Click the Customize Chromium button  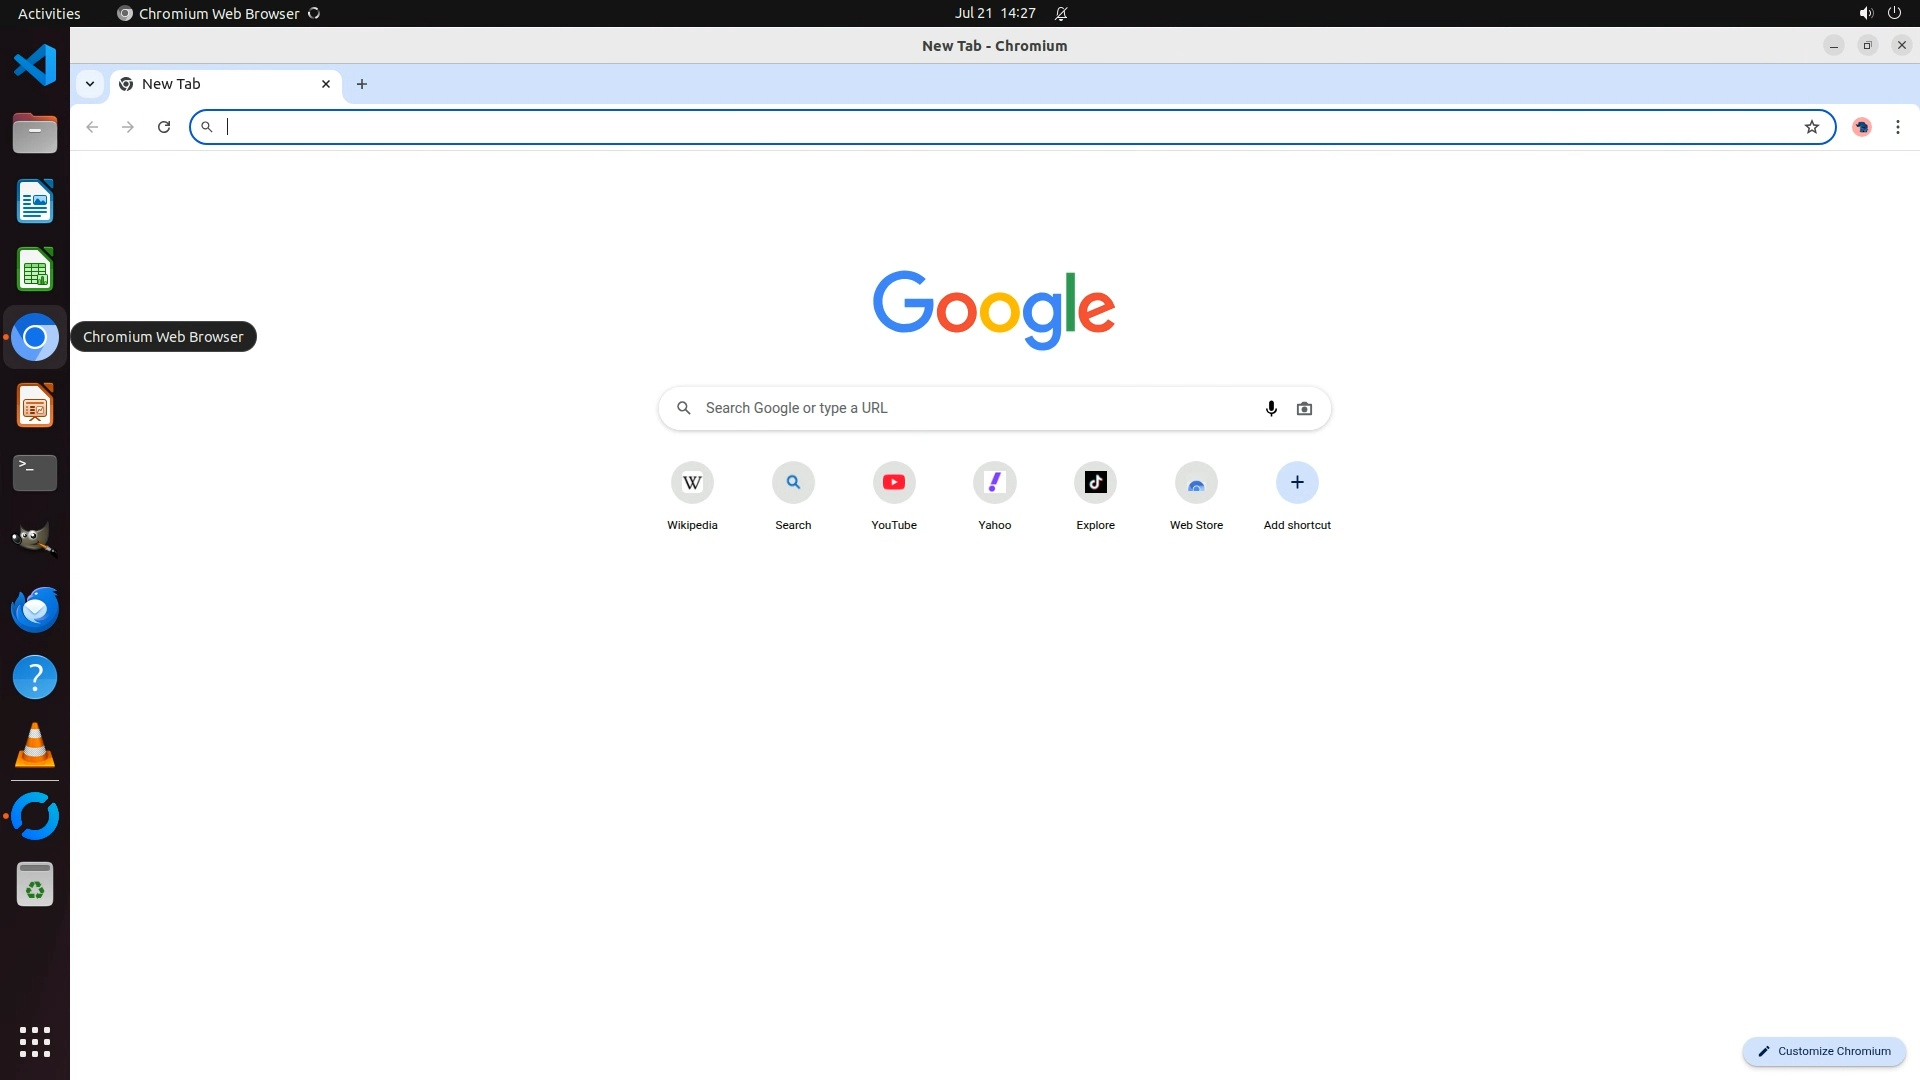[1824, 1051]
